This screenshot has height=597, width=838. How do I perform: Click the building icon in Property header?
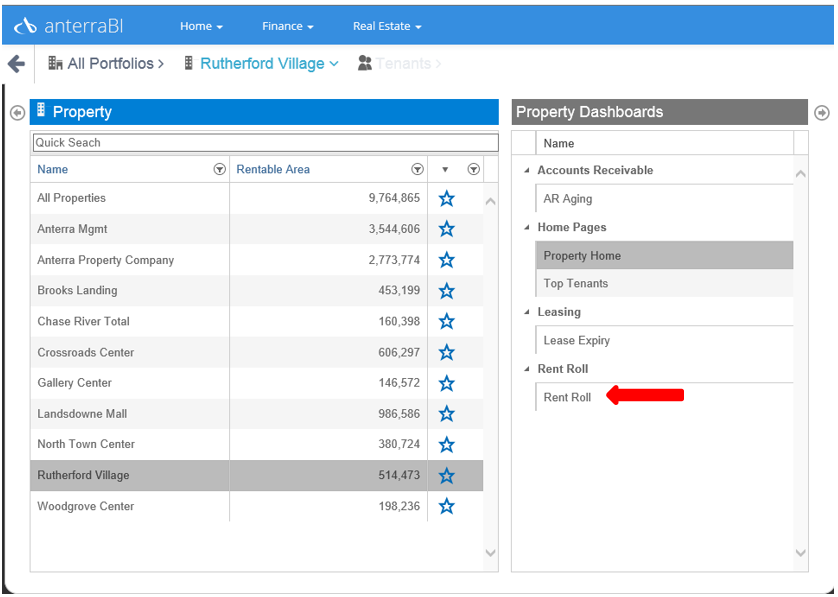pyautogui.click(x=41, y=110)
